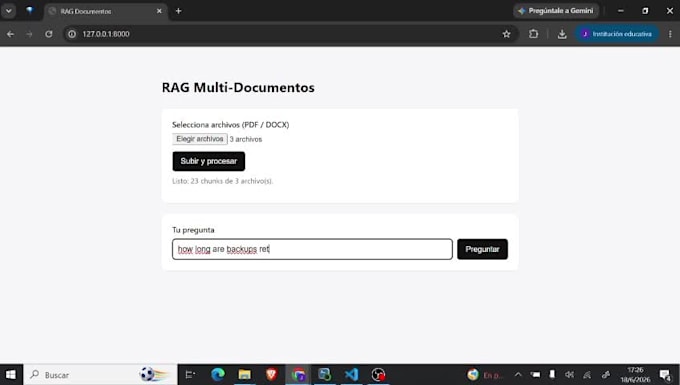680x385 pixels.
Task: Reload the page with refresh icon
Action: point(49,34)
